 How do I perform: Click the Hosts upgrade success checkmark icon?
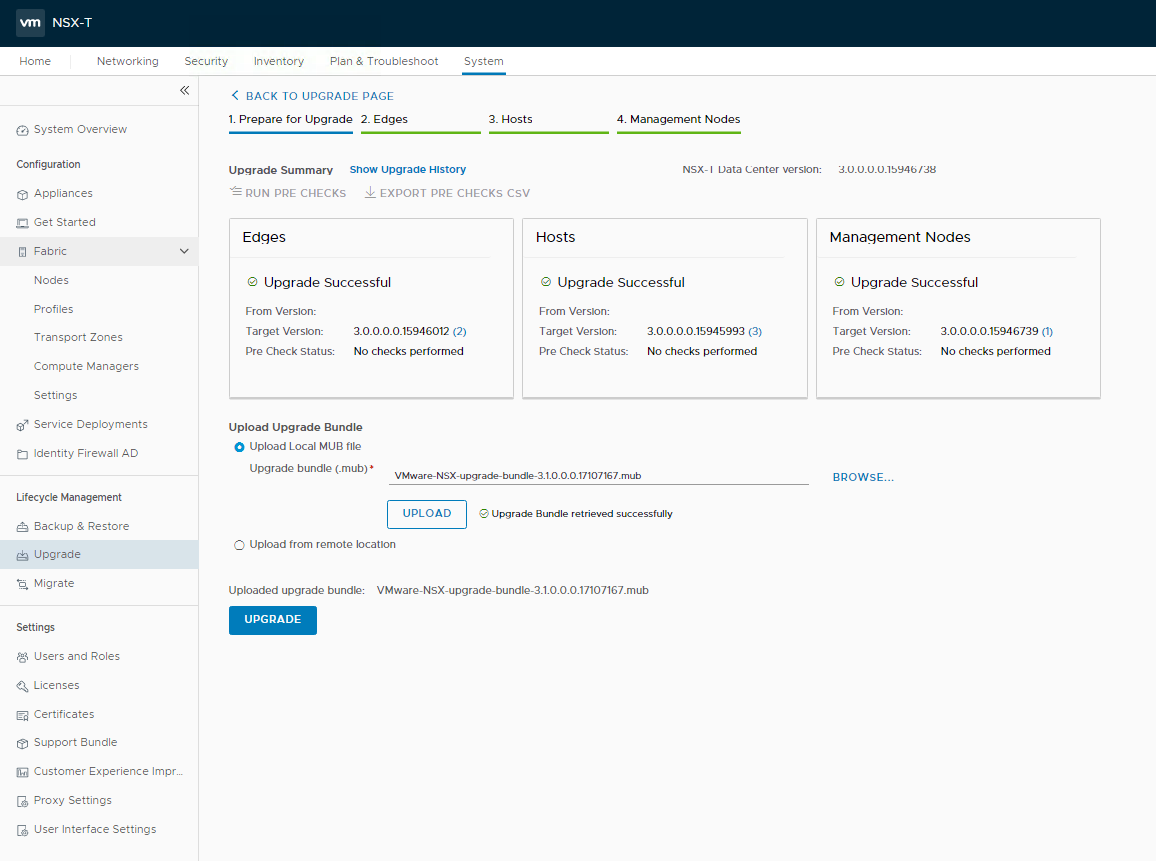546,282
